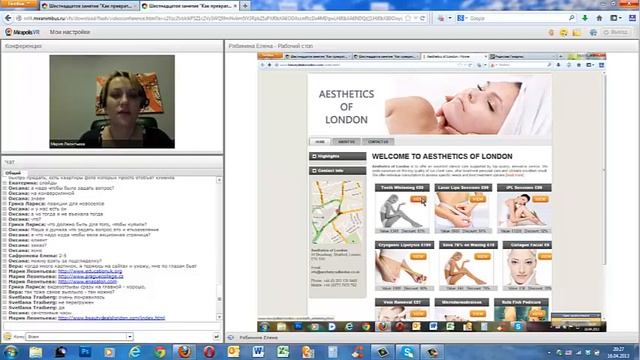This screenshot has width=640, height=360.
Task: Switch to the second Шестнадцатое занятие tab
Action: pyautogui.click(x=189, y=6)
